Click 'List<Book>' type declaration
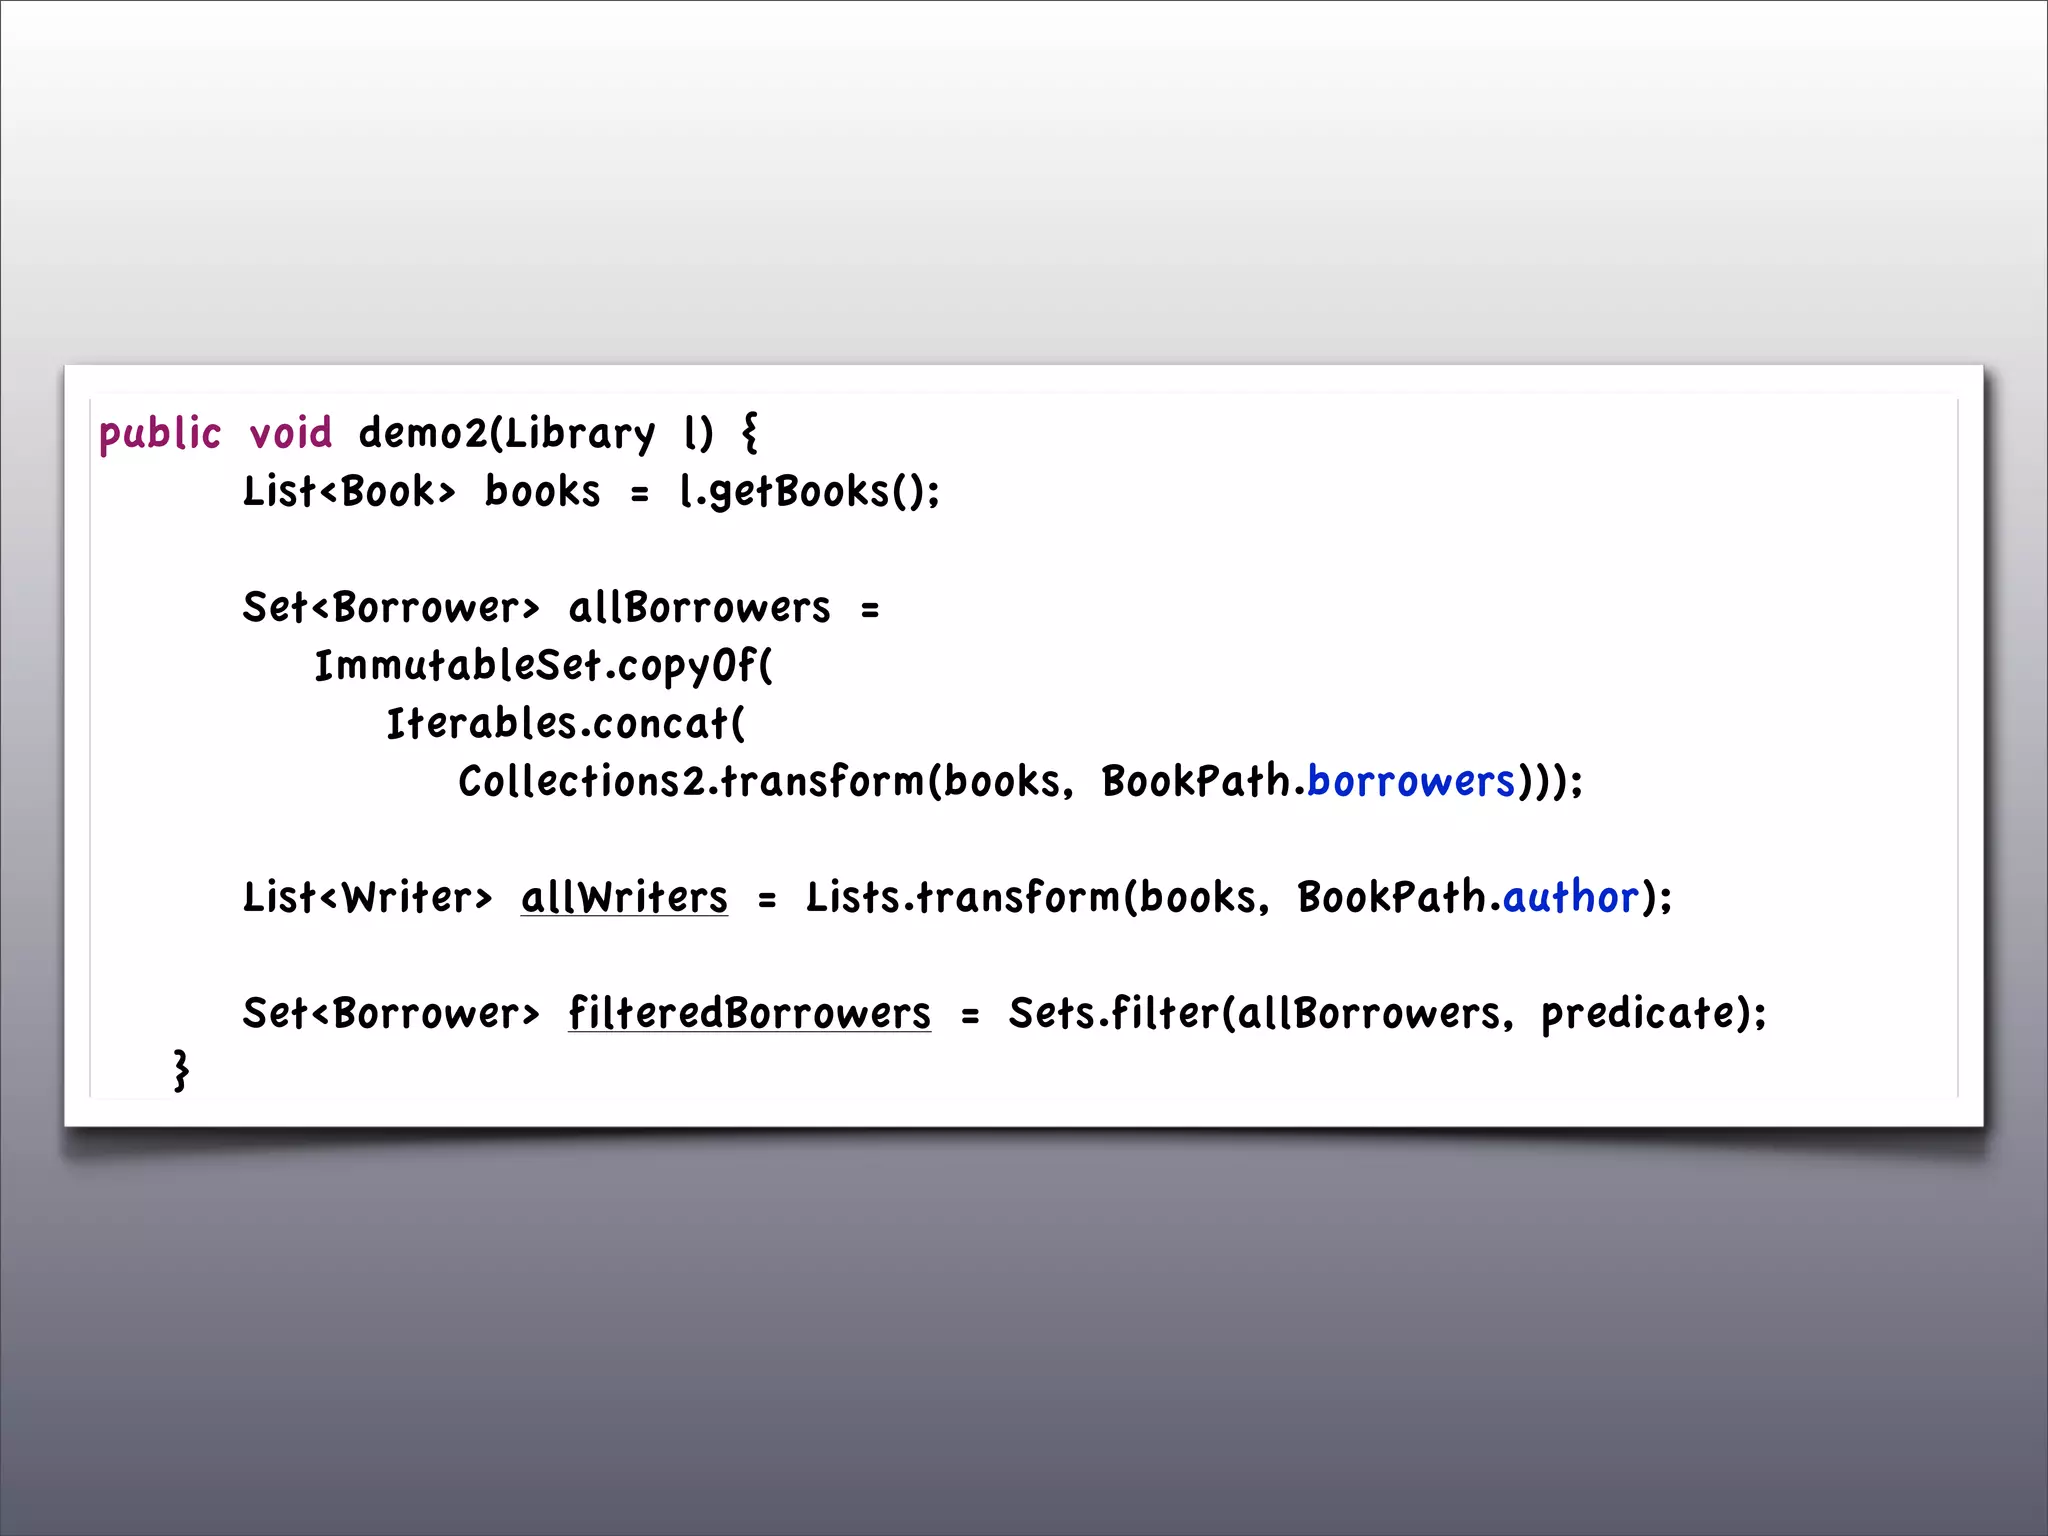Viewport: 2048px width, 1536px height. coord(349,491)
